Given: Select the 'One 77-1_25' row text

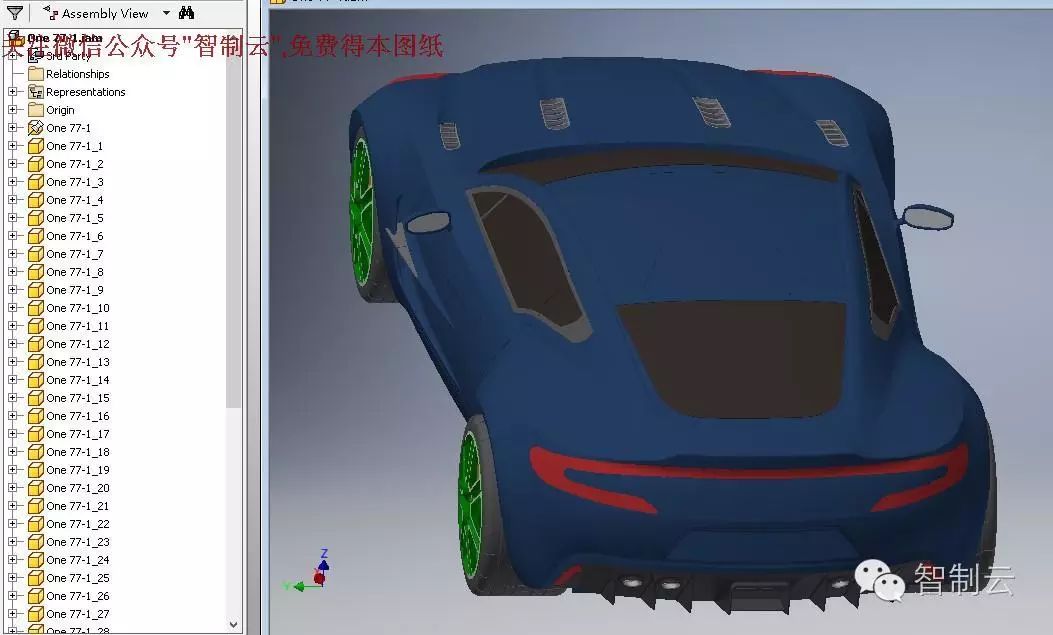Looking at the screenshot, I should (x=77, y=578).
